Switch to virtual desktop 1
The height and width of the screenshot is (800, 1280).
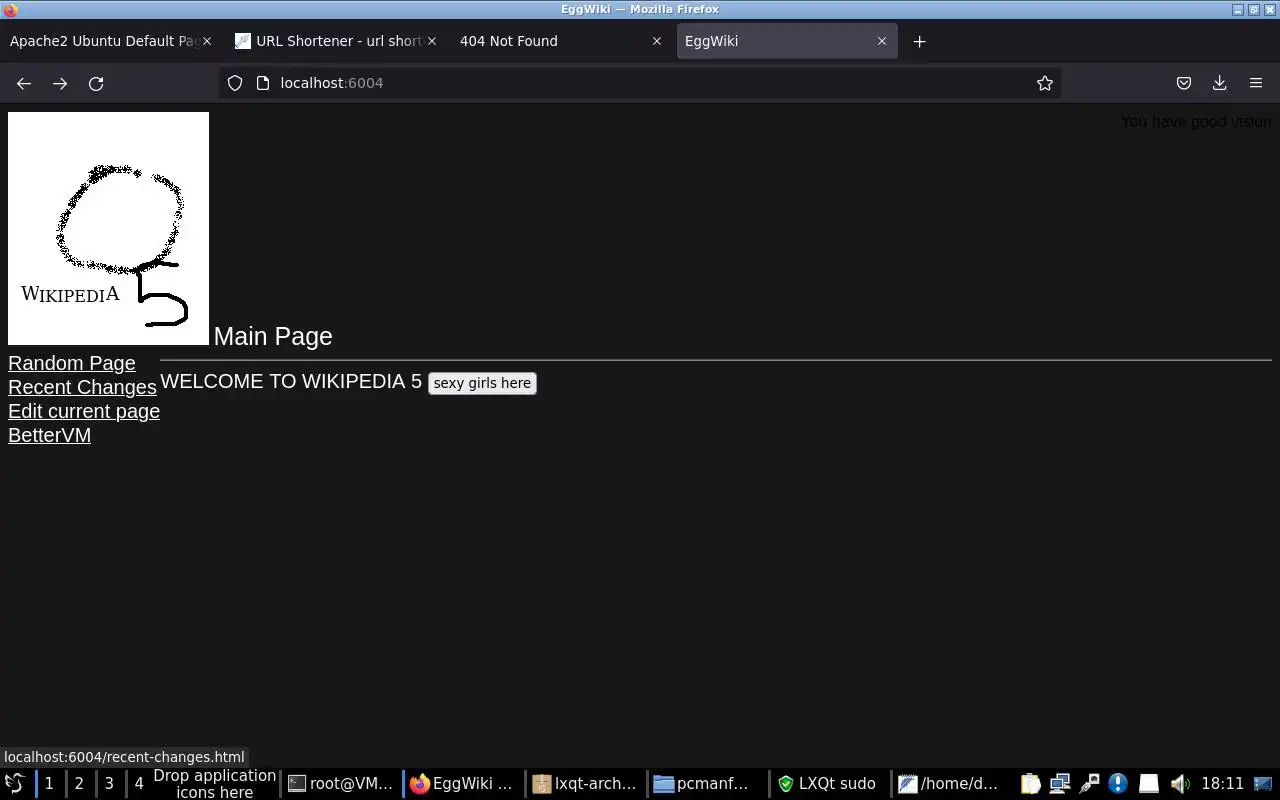pyautogui.click(x=49, y=783)
